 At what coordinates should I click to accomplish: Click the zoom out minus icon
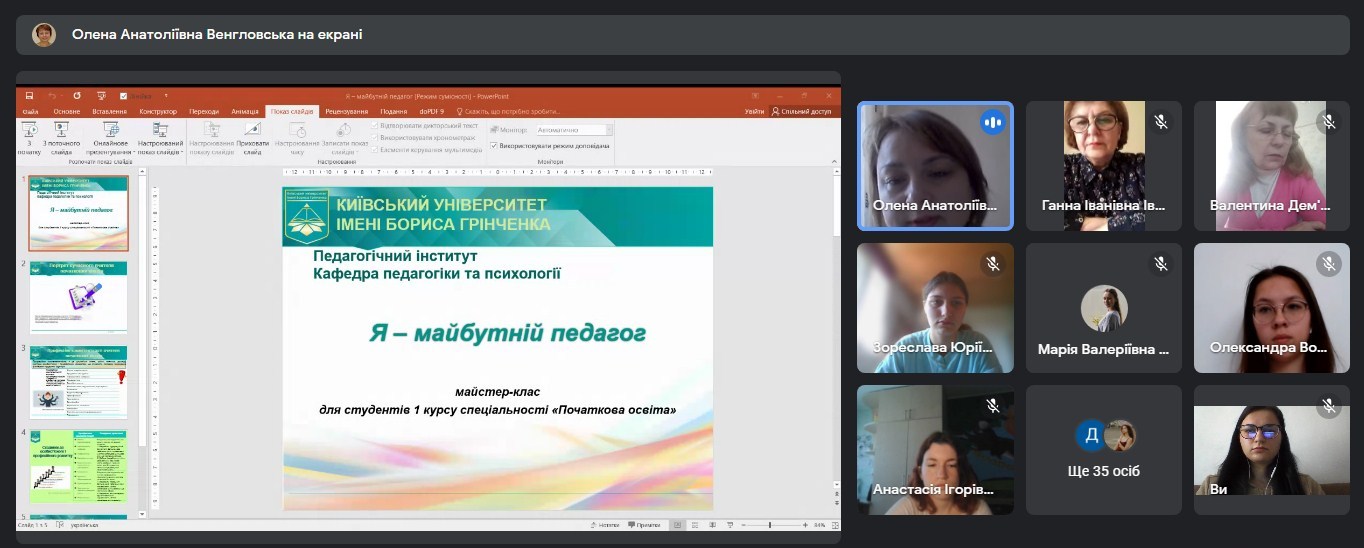(744, 525)
